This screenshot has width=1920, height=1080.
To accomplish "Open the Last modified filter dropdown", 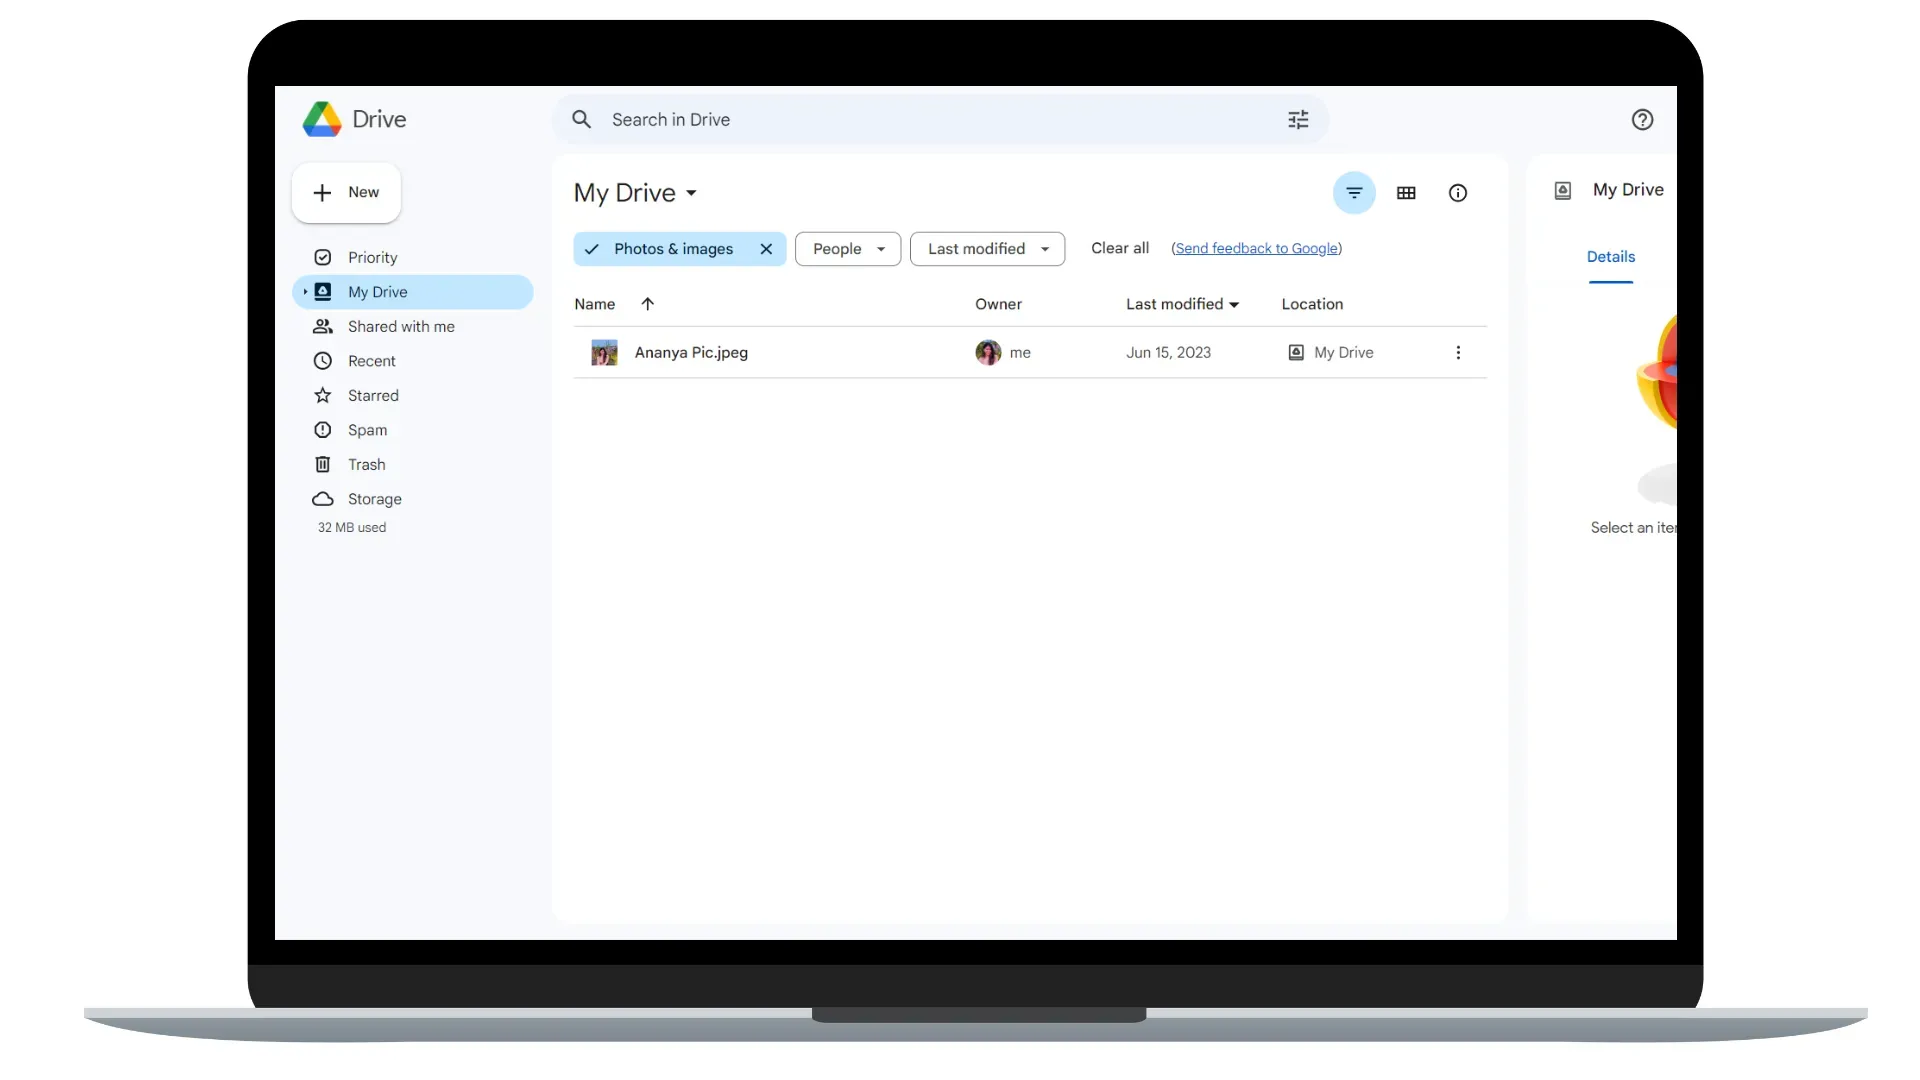I will [987, 249].
